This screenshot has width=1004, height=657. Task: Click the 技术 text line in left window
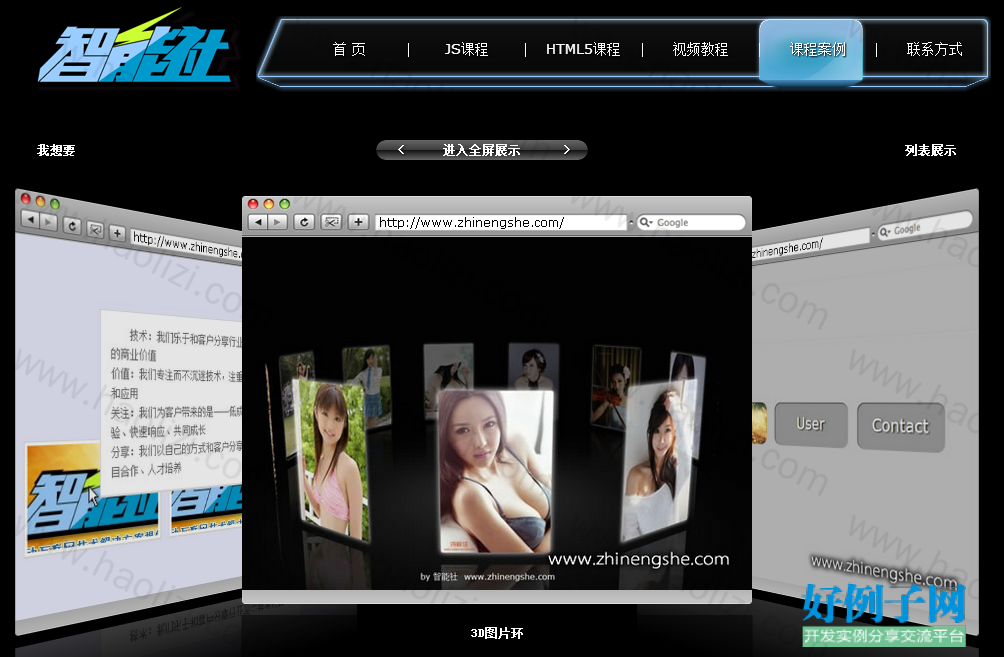[x=186, y=338]
